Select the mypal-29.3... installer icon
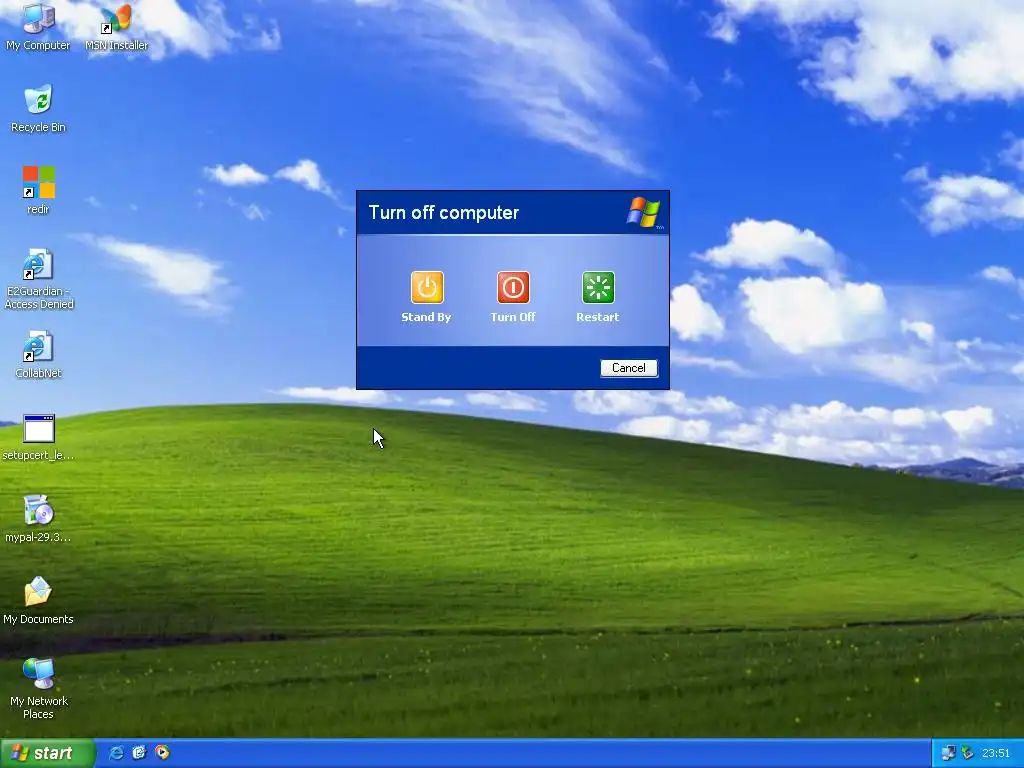The image size is (1024, 768). click(38, 519)
